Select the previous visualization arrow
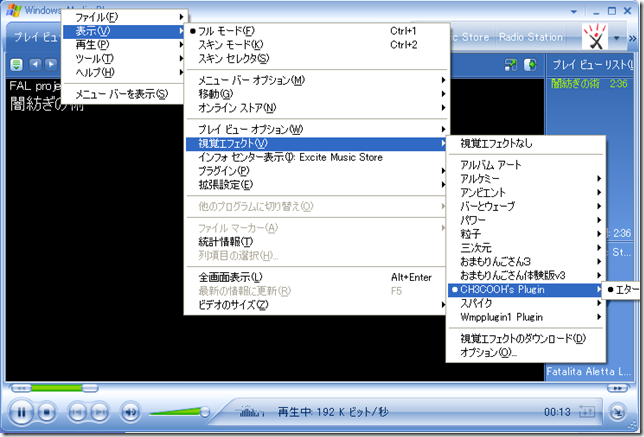The height and width of the screenshot is (437, 644). click(36, 64)
